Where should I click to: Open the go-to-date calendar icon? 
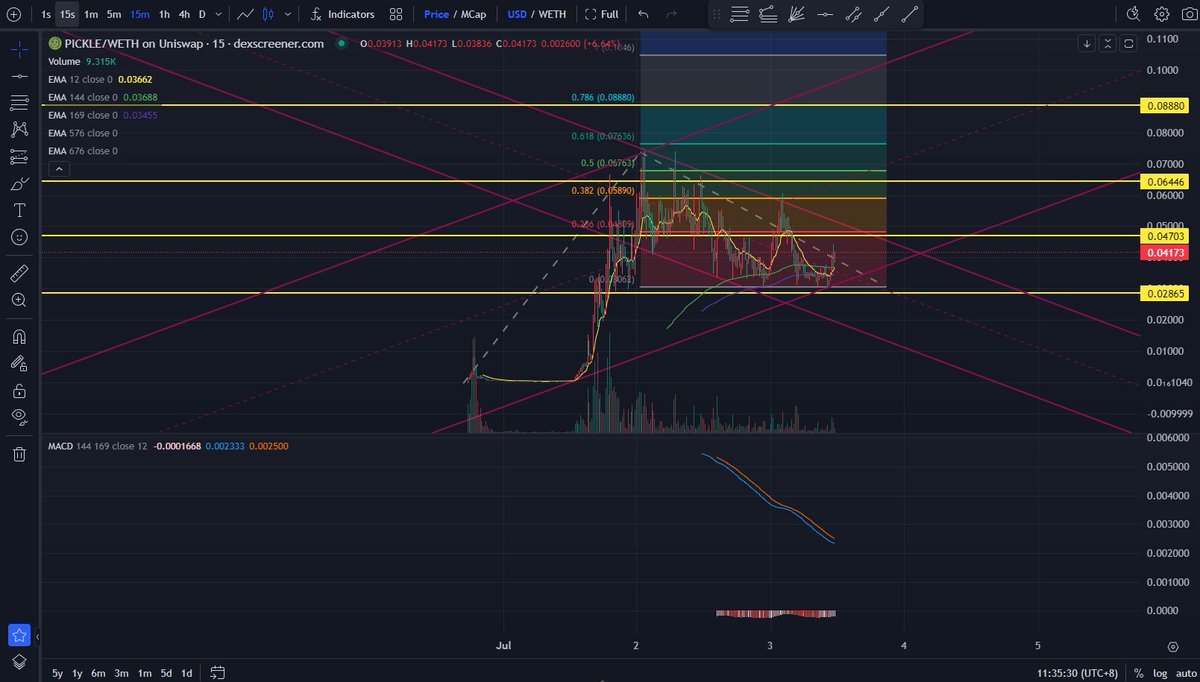(219, 672)
